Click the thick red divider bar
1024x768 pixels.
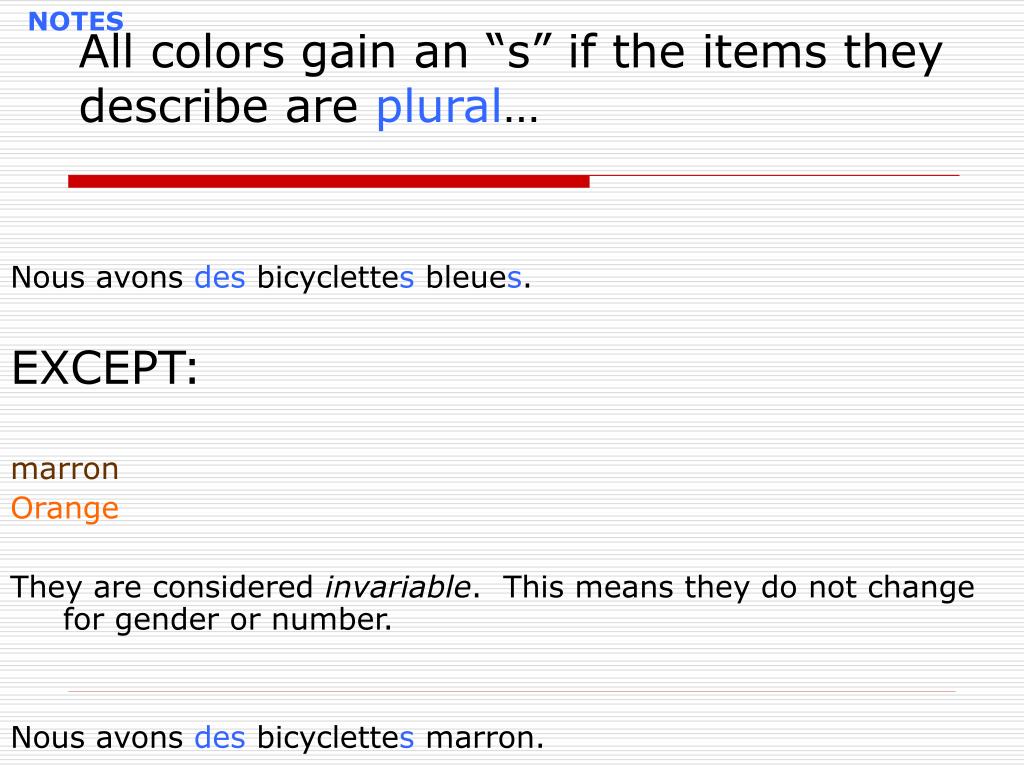tap(328, 181)
